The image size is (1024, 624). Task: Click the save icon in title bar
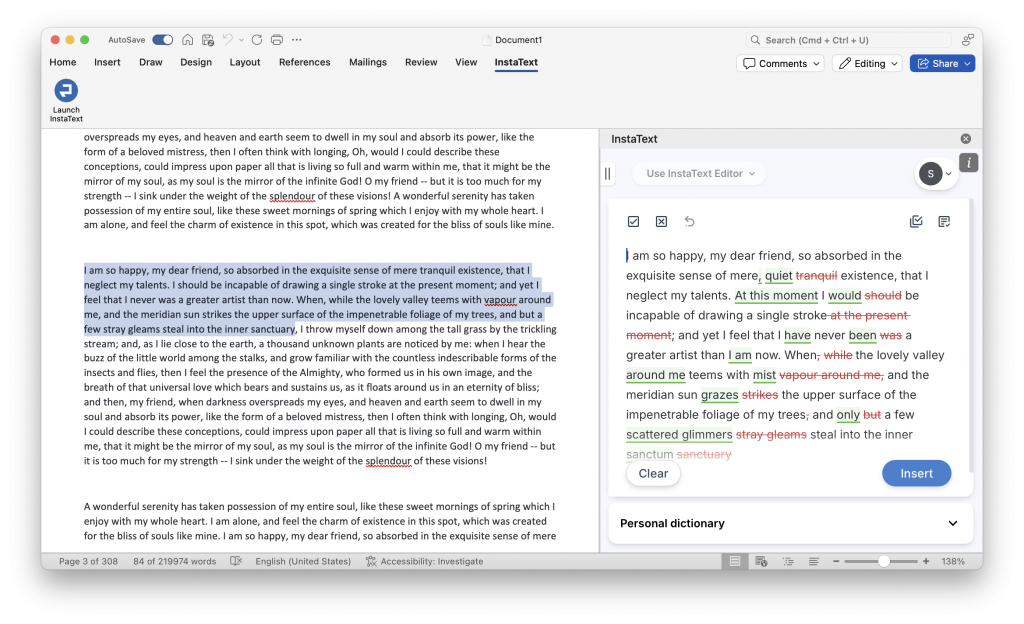208,40
